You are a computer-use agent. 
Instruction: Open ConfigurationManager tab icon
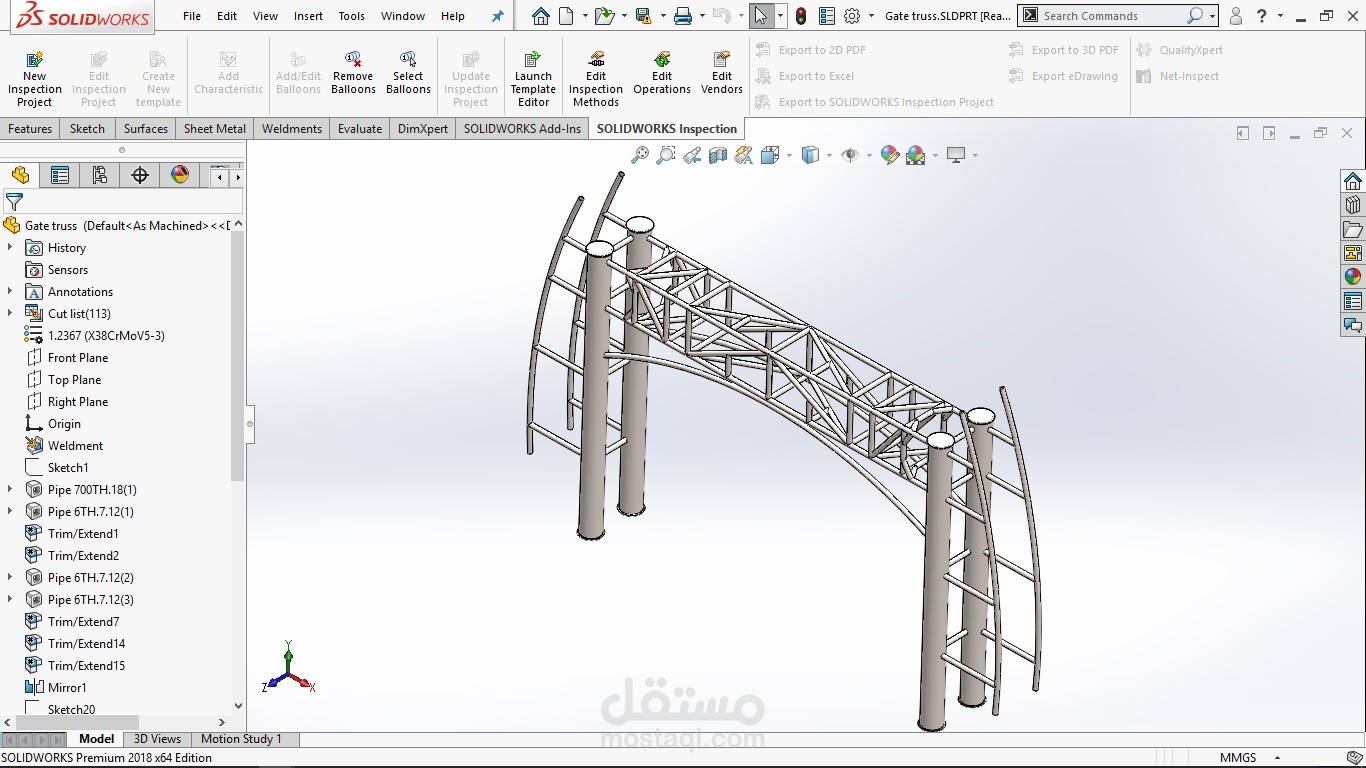pyautogui.click(x=100, y=176)
